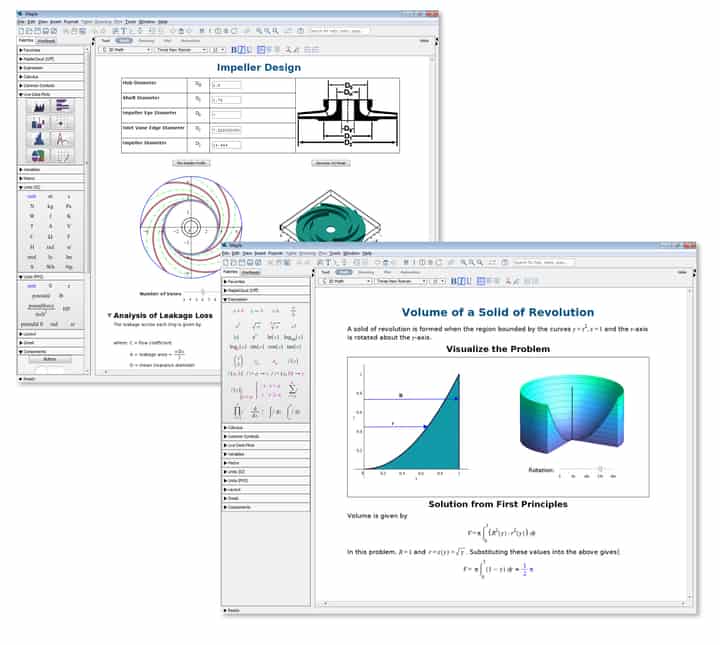Click the Hub Diameter input field

[226, 85]
